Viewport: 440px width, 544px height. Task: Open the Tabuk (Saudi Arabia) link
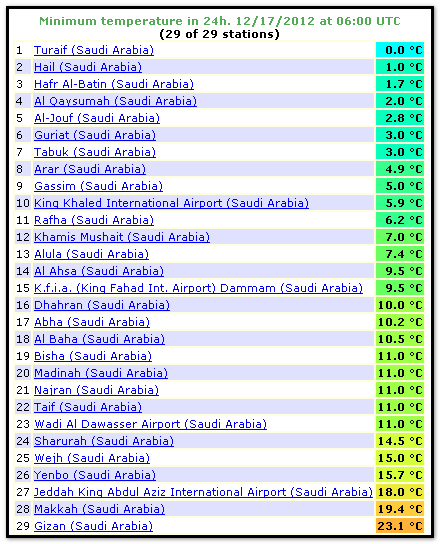pos(95,152)
